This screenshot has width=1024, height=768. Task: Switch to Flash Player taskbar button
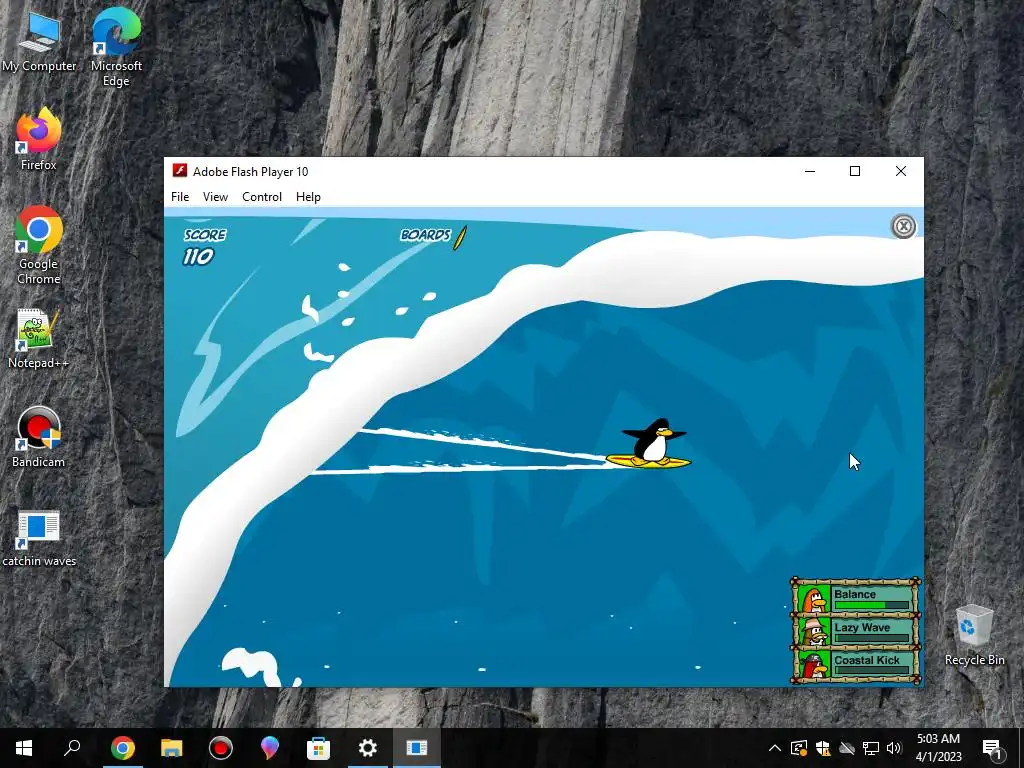417,748
